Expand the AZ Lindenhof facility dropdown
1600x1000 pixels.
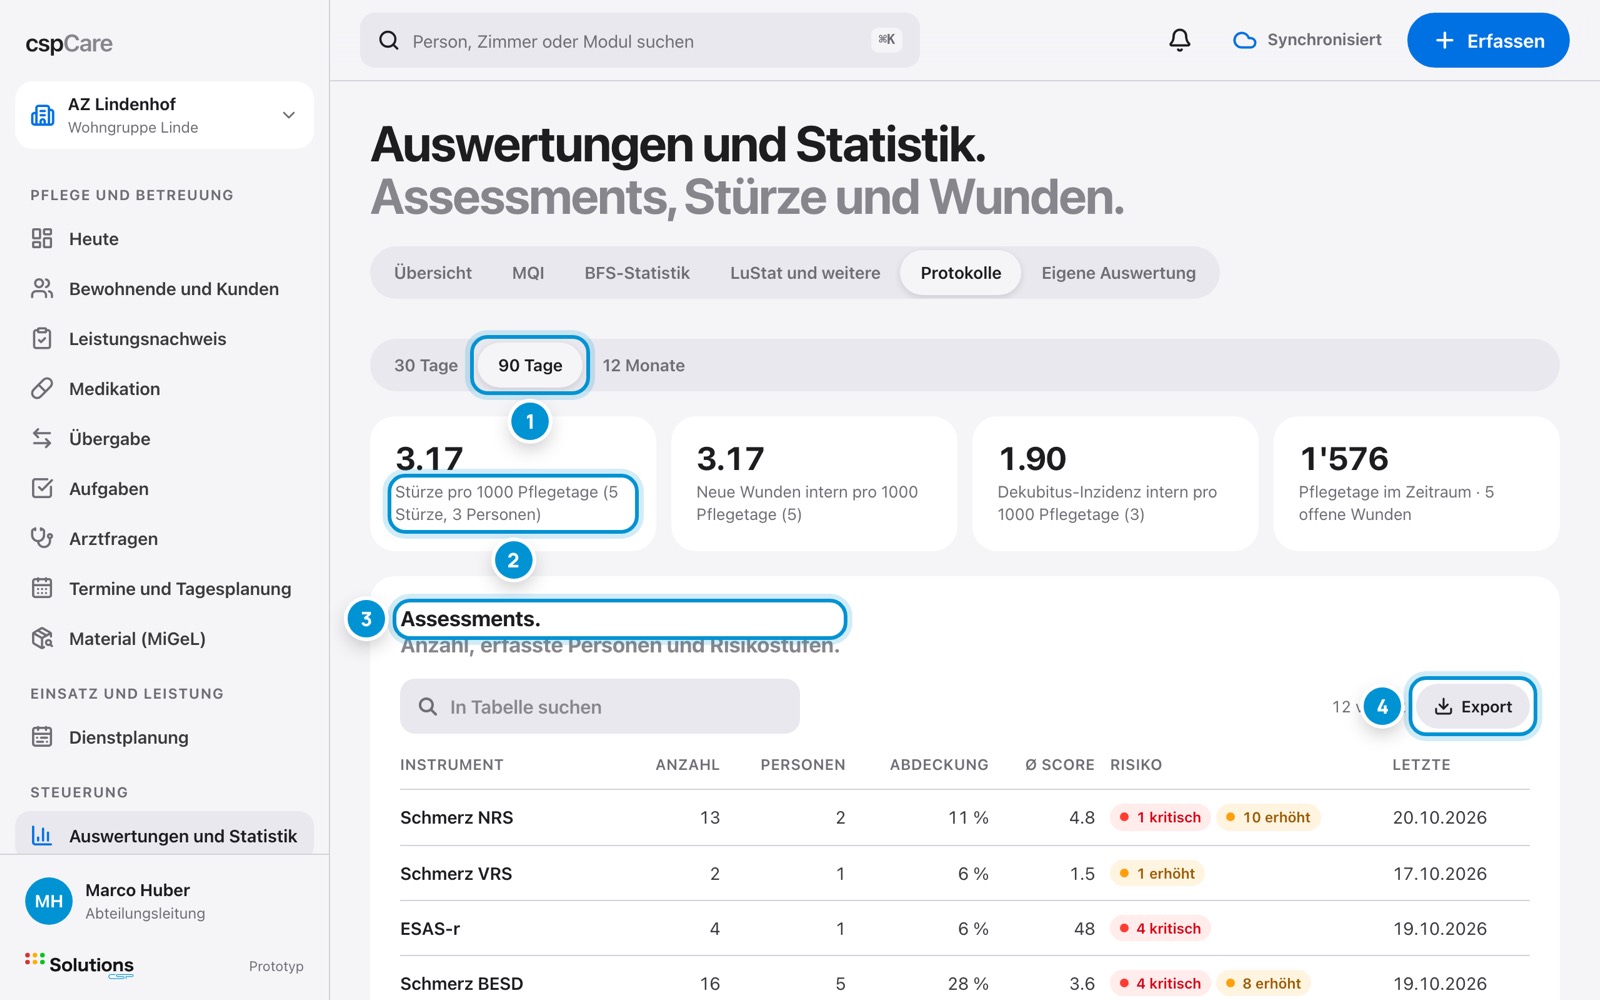tap(289, 115)
